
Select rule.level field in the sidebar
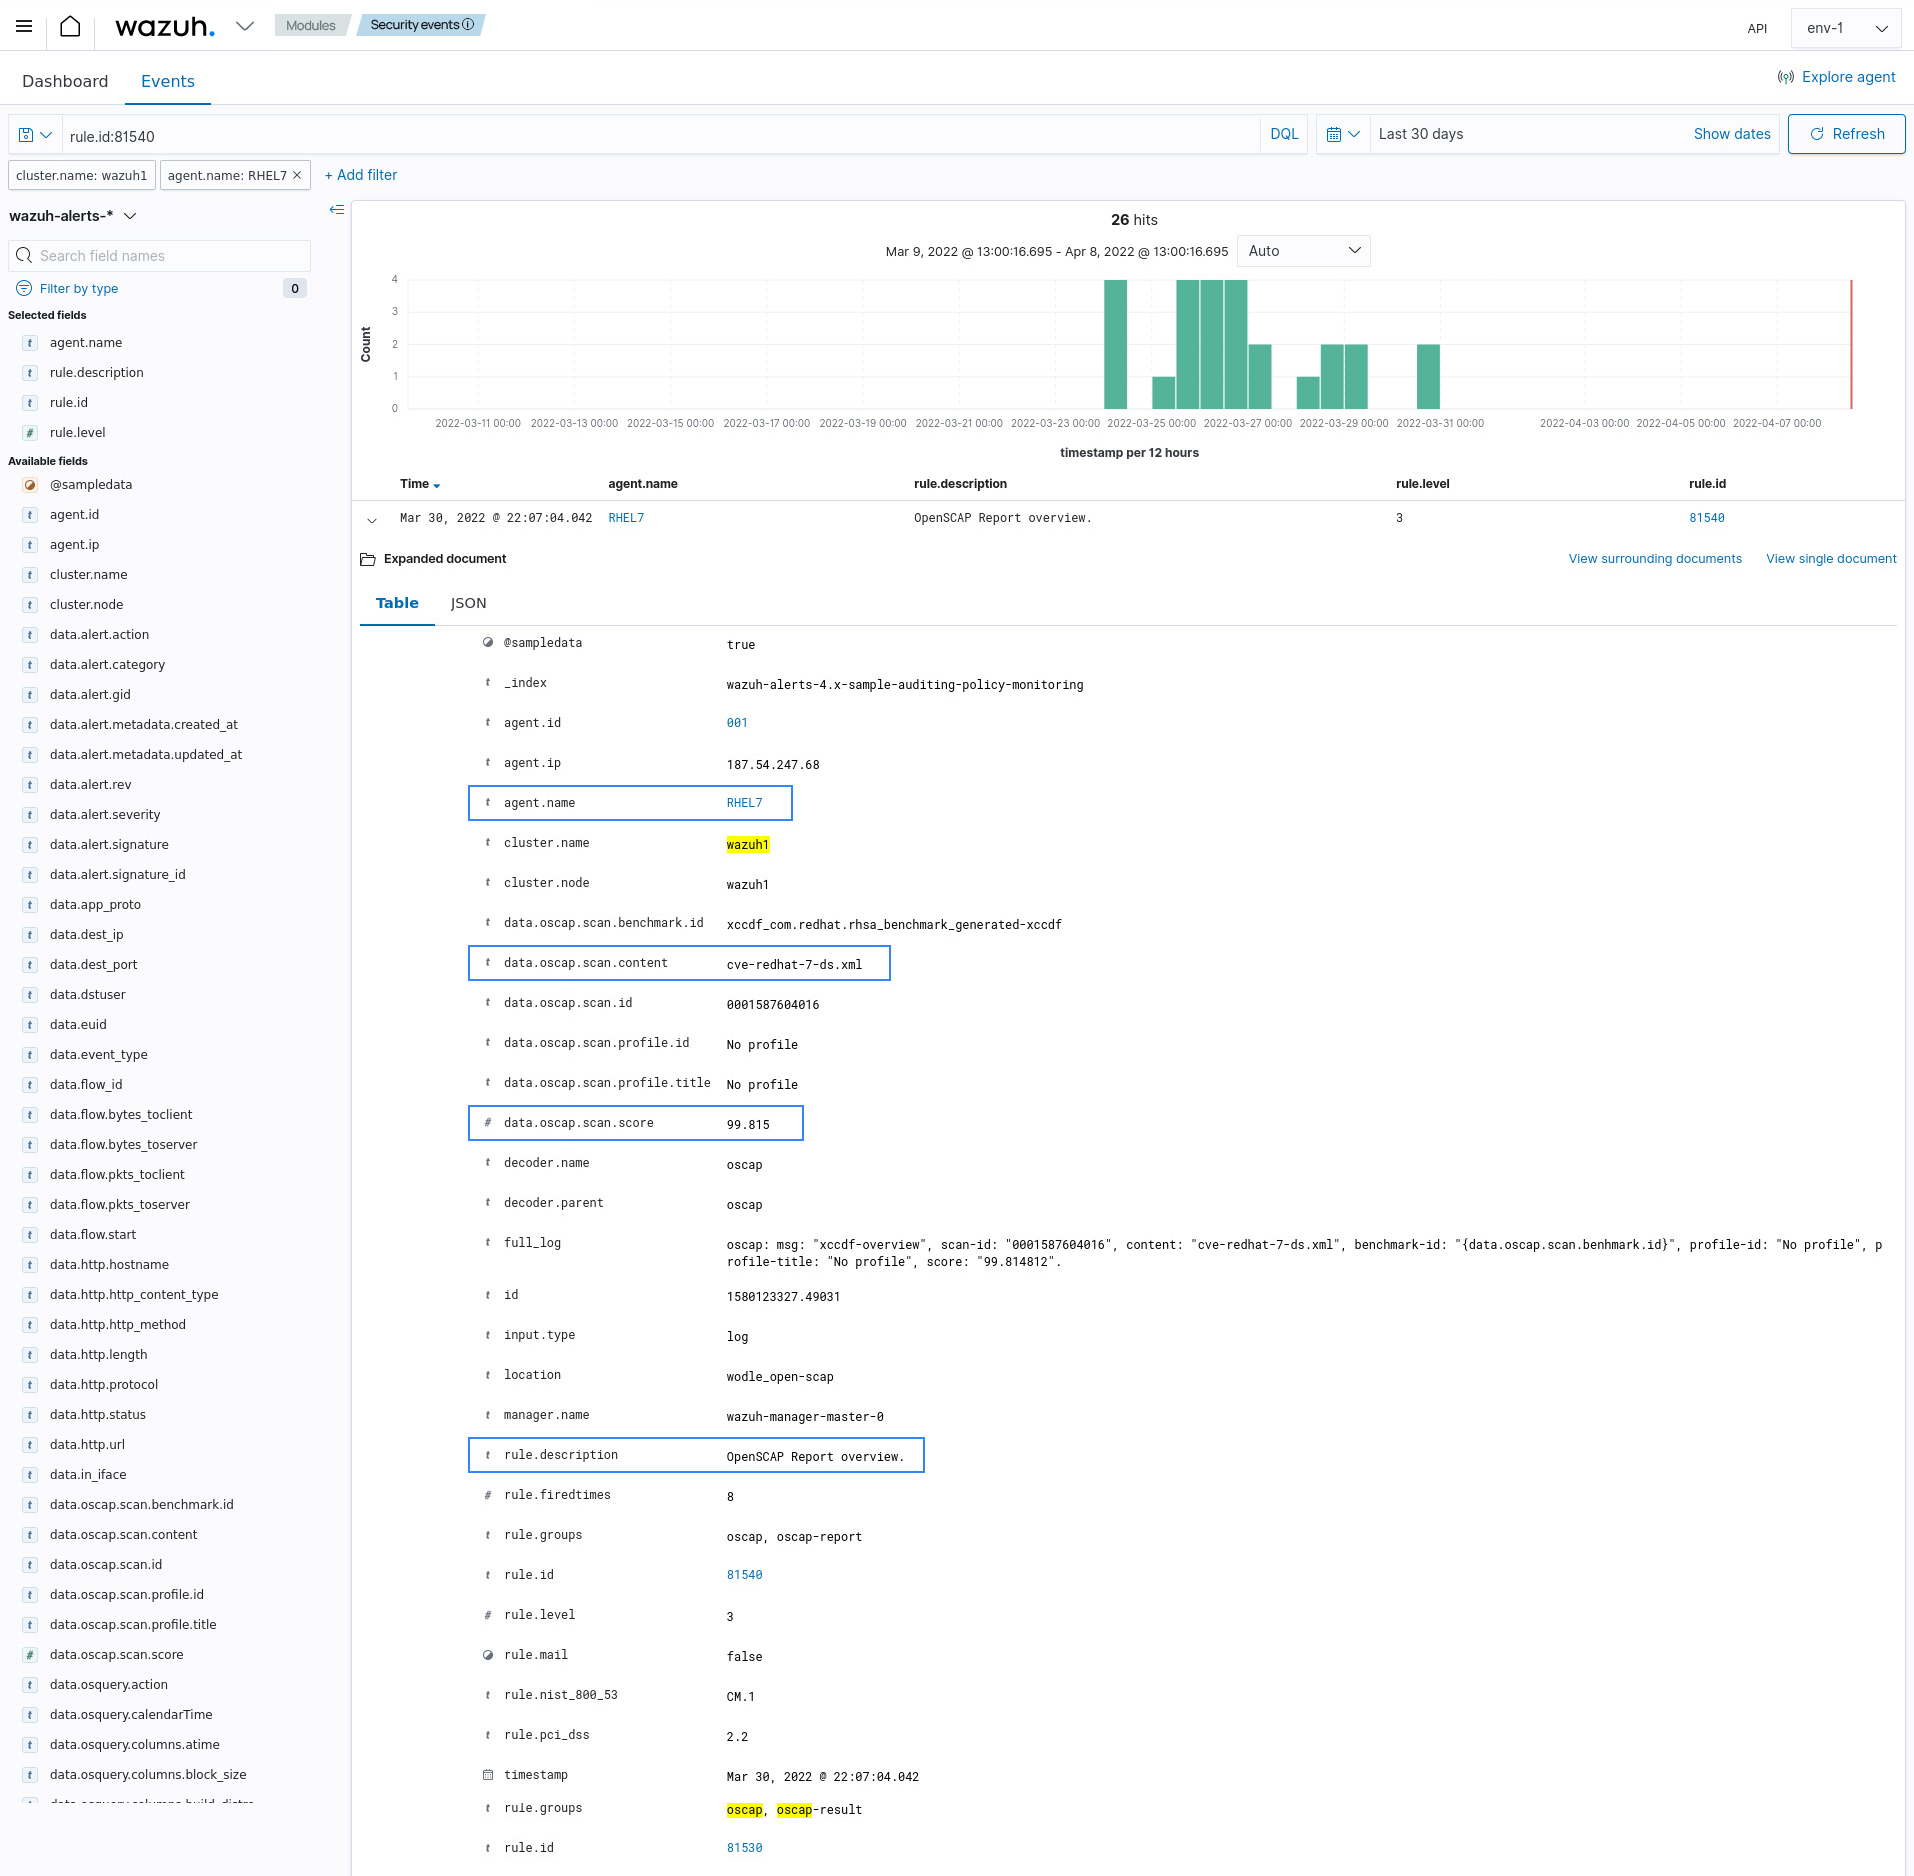point(78,433)
